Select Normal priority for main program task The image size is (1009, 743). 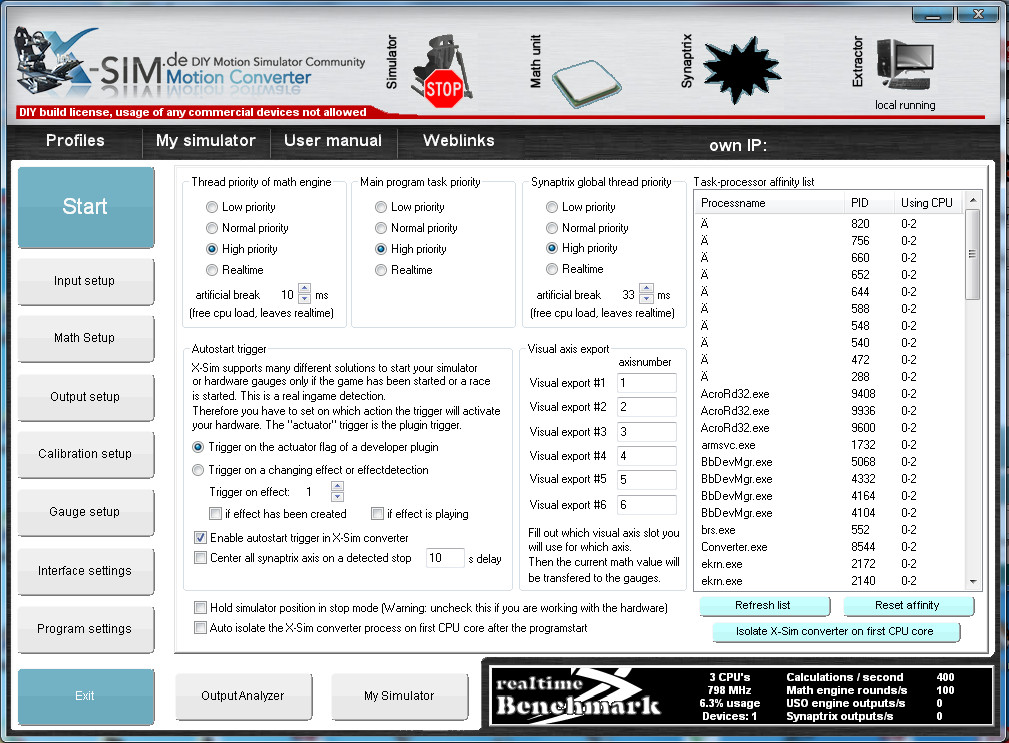tap(382, 228)
